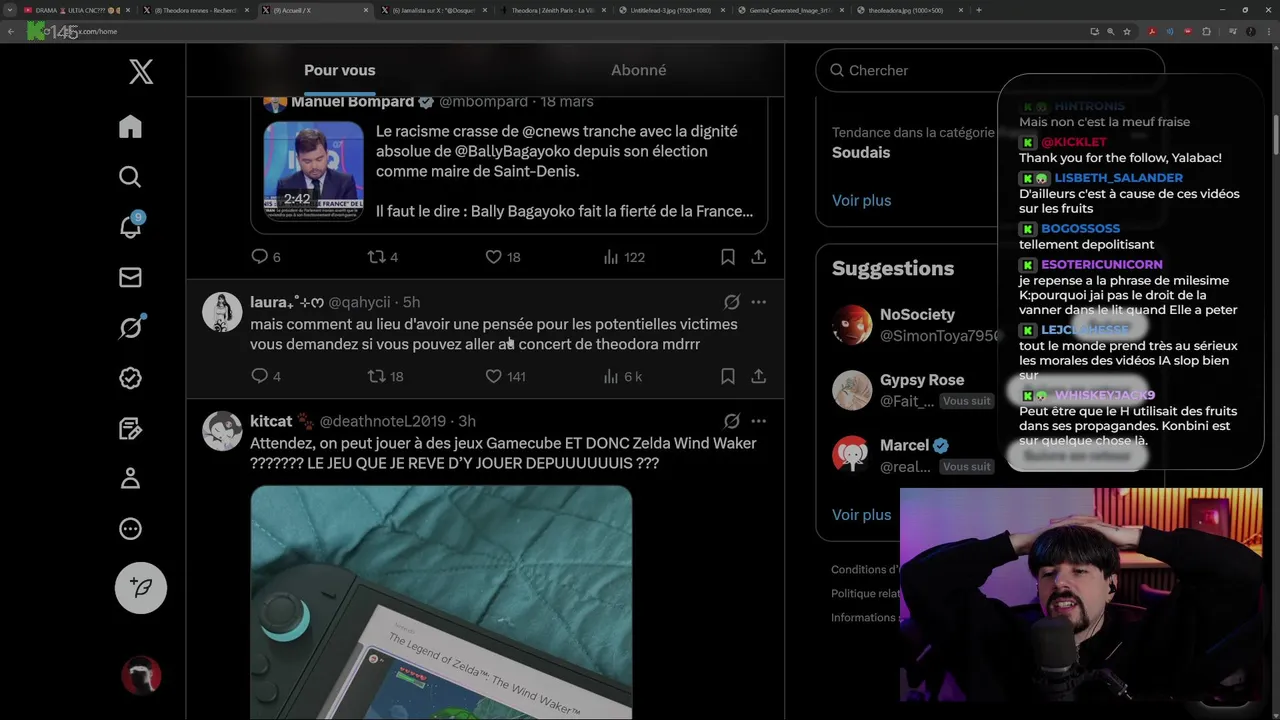The width and height of the screenshot is (1280, 720).
Task: Go to Home via house icon
Action: (x=130, y=126)
